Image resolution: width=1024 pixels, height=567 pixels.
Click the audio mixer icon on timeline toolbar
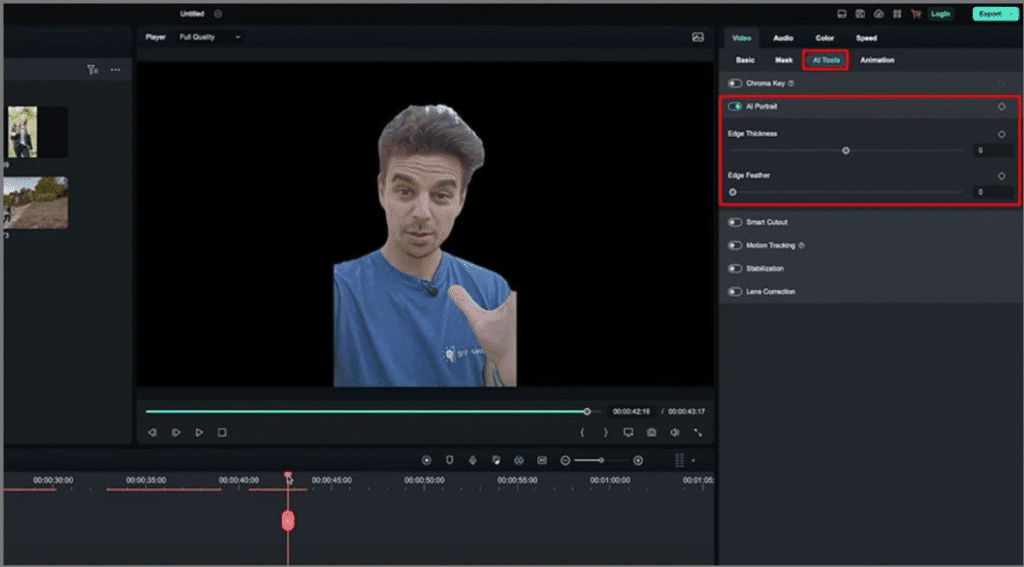(x=496, y=461)
